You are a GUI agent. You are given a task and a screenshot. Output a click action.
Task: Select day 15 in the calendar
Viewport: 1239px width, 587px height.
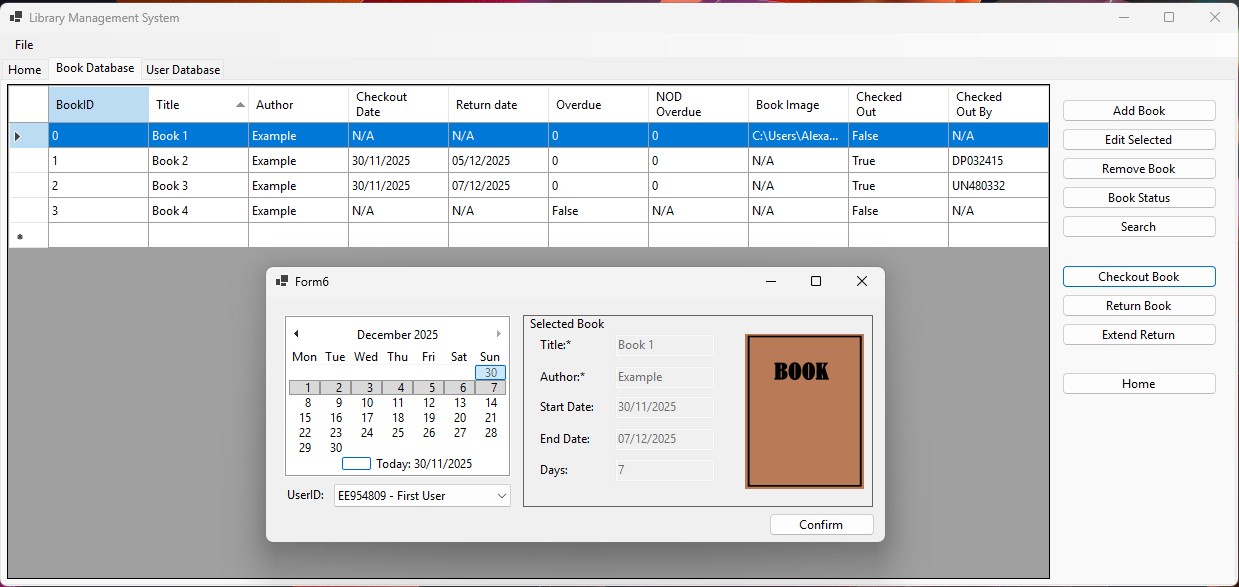pyautogui.click(x=305, y=418)
